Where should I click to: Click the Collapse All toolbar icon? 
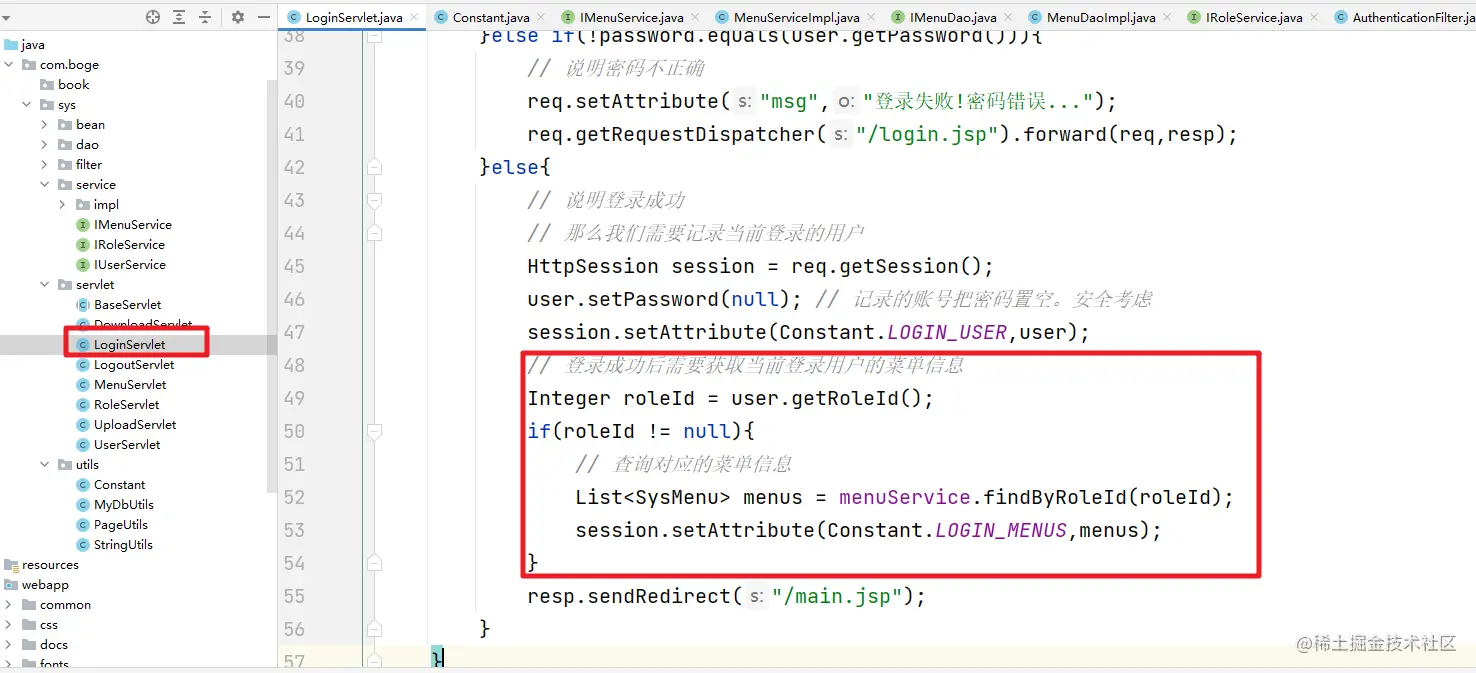coord(205,17)
